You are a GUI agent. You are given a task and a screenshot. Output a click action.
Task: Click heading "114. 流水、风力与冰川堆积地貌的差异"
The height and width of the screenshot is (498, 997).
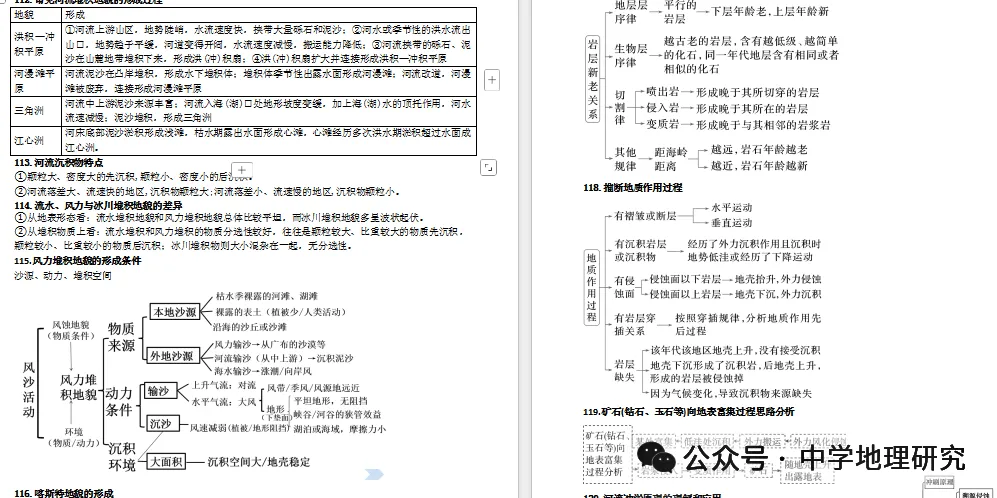99,205
